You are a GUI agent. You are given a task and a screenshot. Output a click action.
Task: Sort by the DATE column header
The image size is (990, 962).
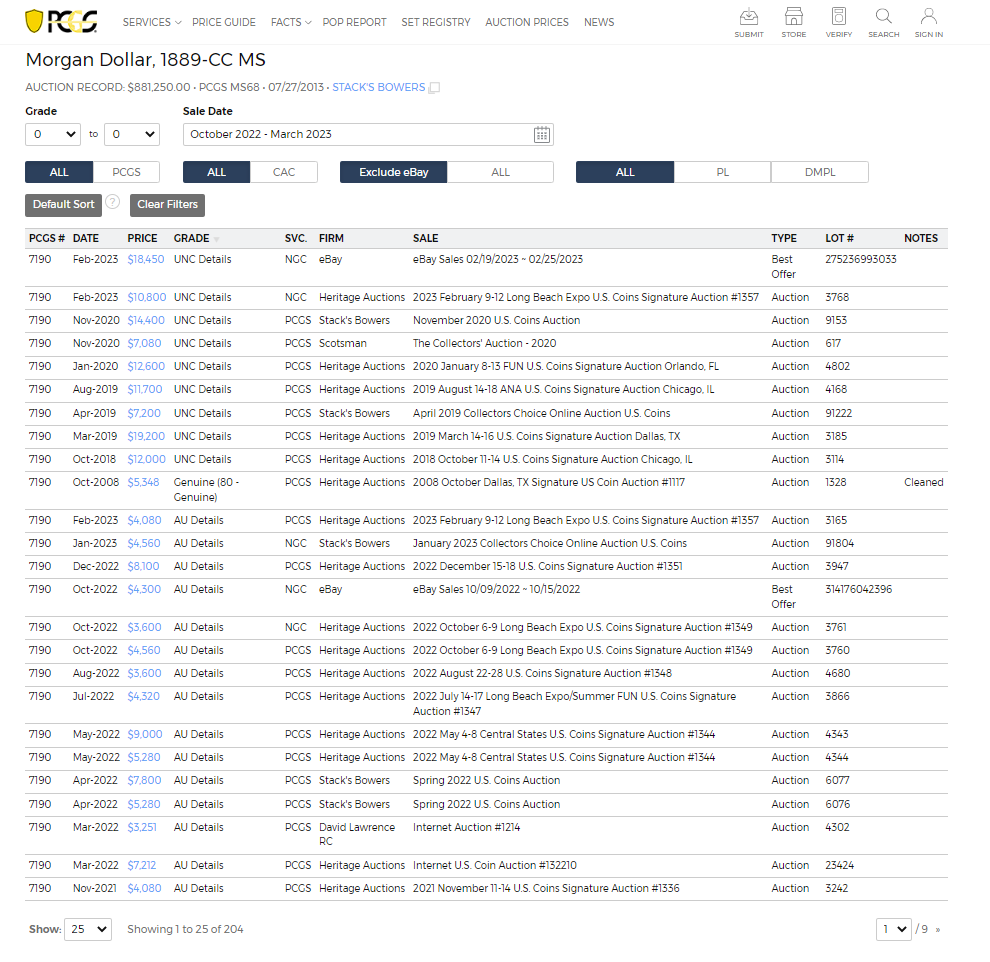point(85,239)
